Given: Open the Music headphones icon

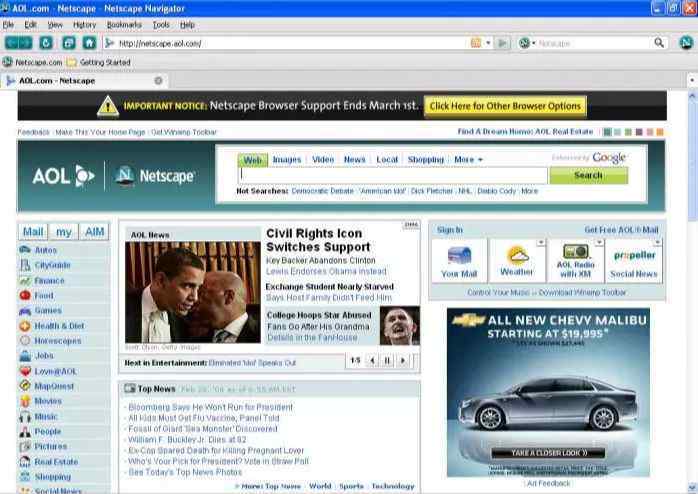Looking at the screenshot, I should [25, 417].
